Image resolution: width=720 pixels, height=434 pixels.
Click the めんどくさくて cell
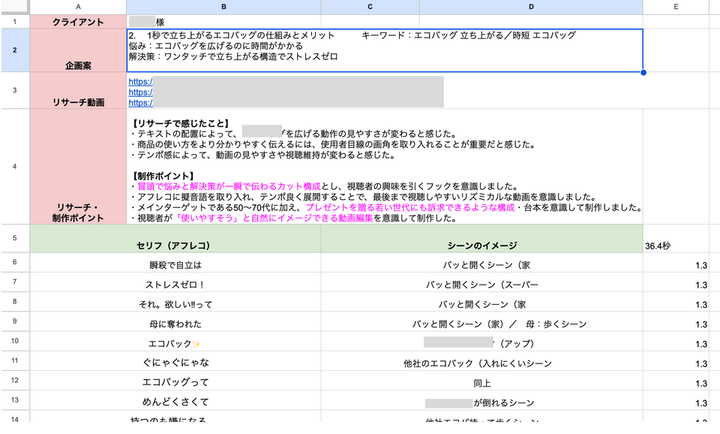[x=175, y=401]
